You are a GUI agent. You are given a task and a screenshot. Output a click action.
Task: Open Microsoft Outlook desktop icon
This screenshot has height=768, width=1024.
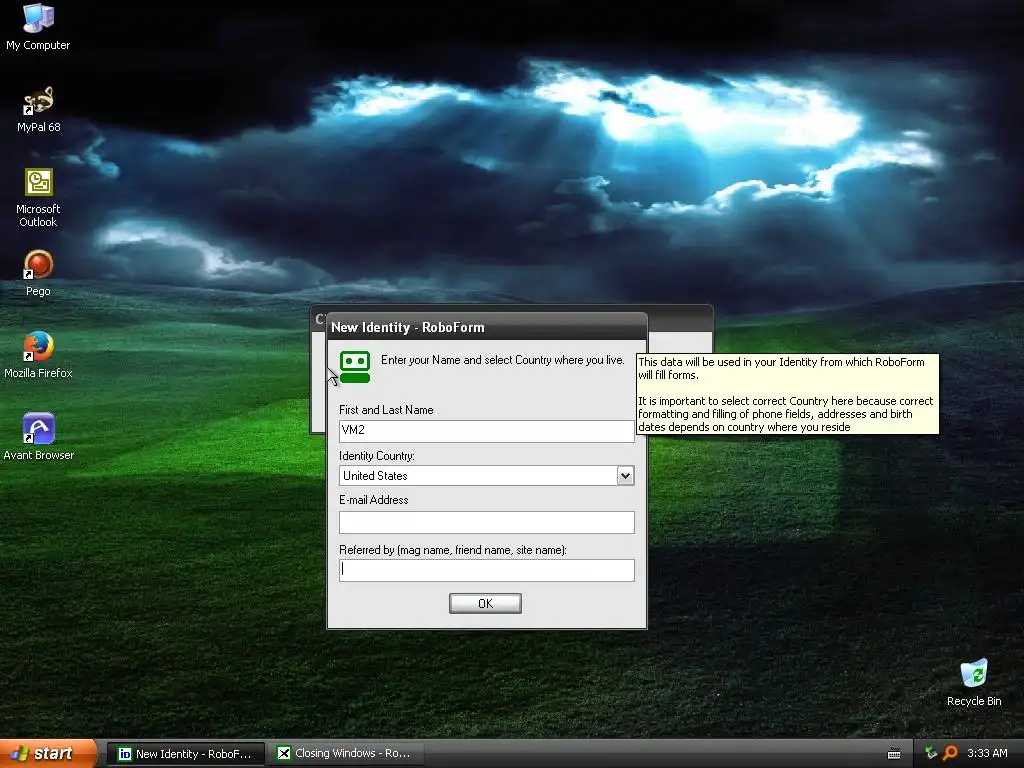38,197
